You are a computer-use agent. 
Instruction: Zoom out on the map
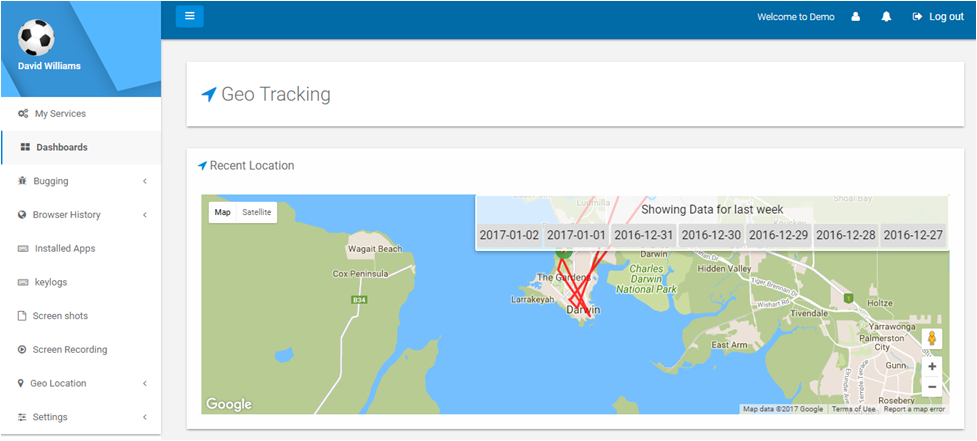click(932, 387)
